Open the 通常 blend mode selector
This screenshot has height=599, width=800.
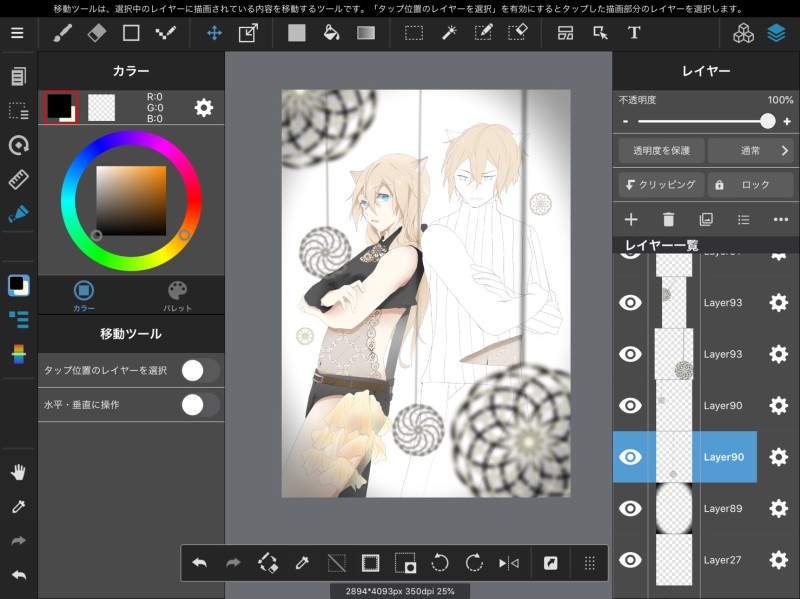point(750,151)
